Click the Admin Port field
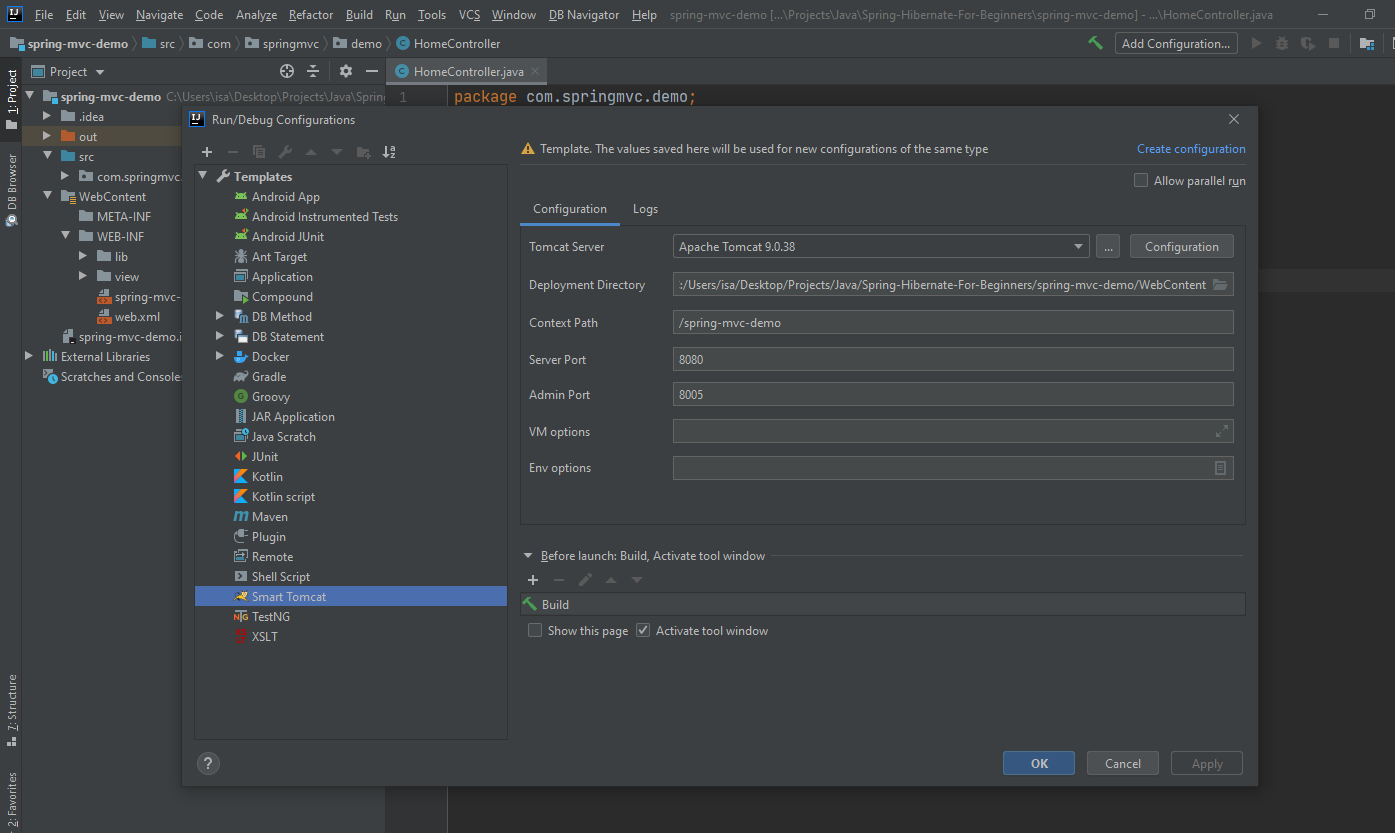 point(953,395)
